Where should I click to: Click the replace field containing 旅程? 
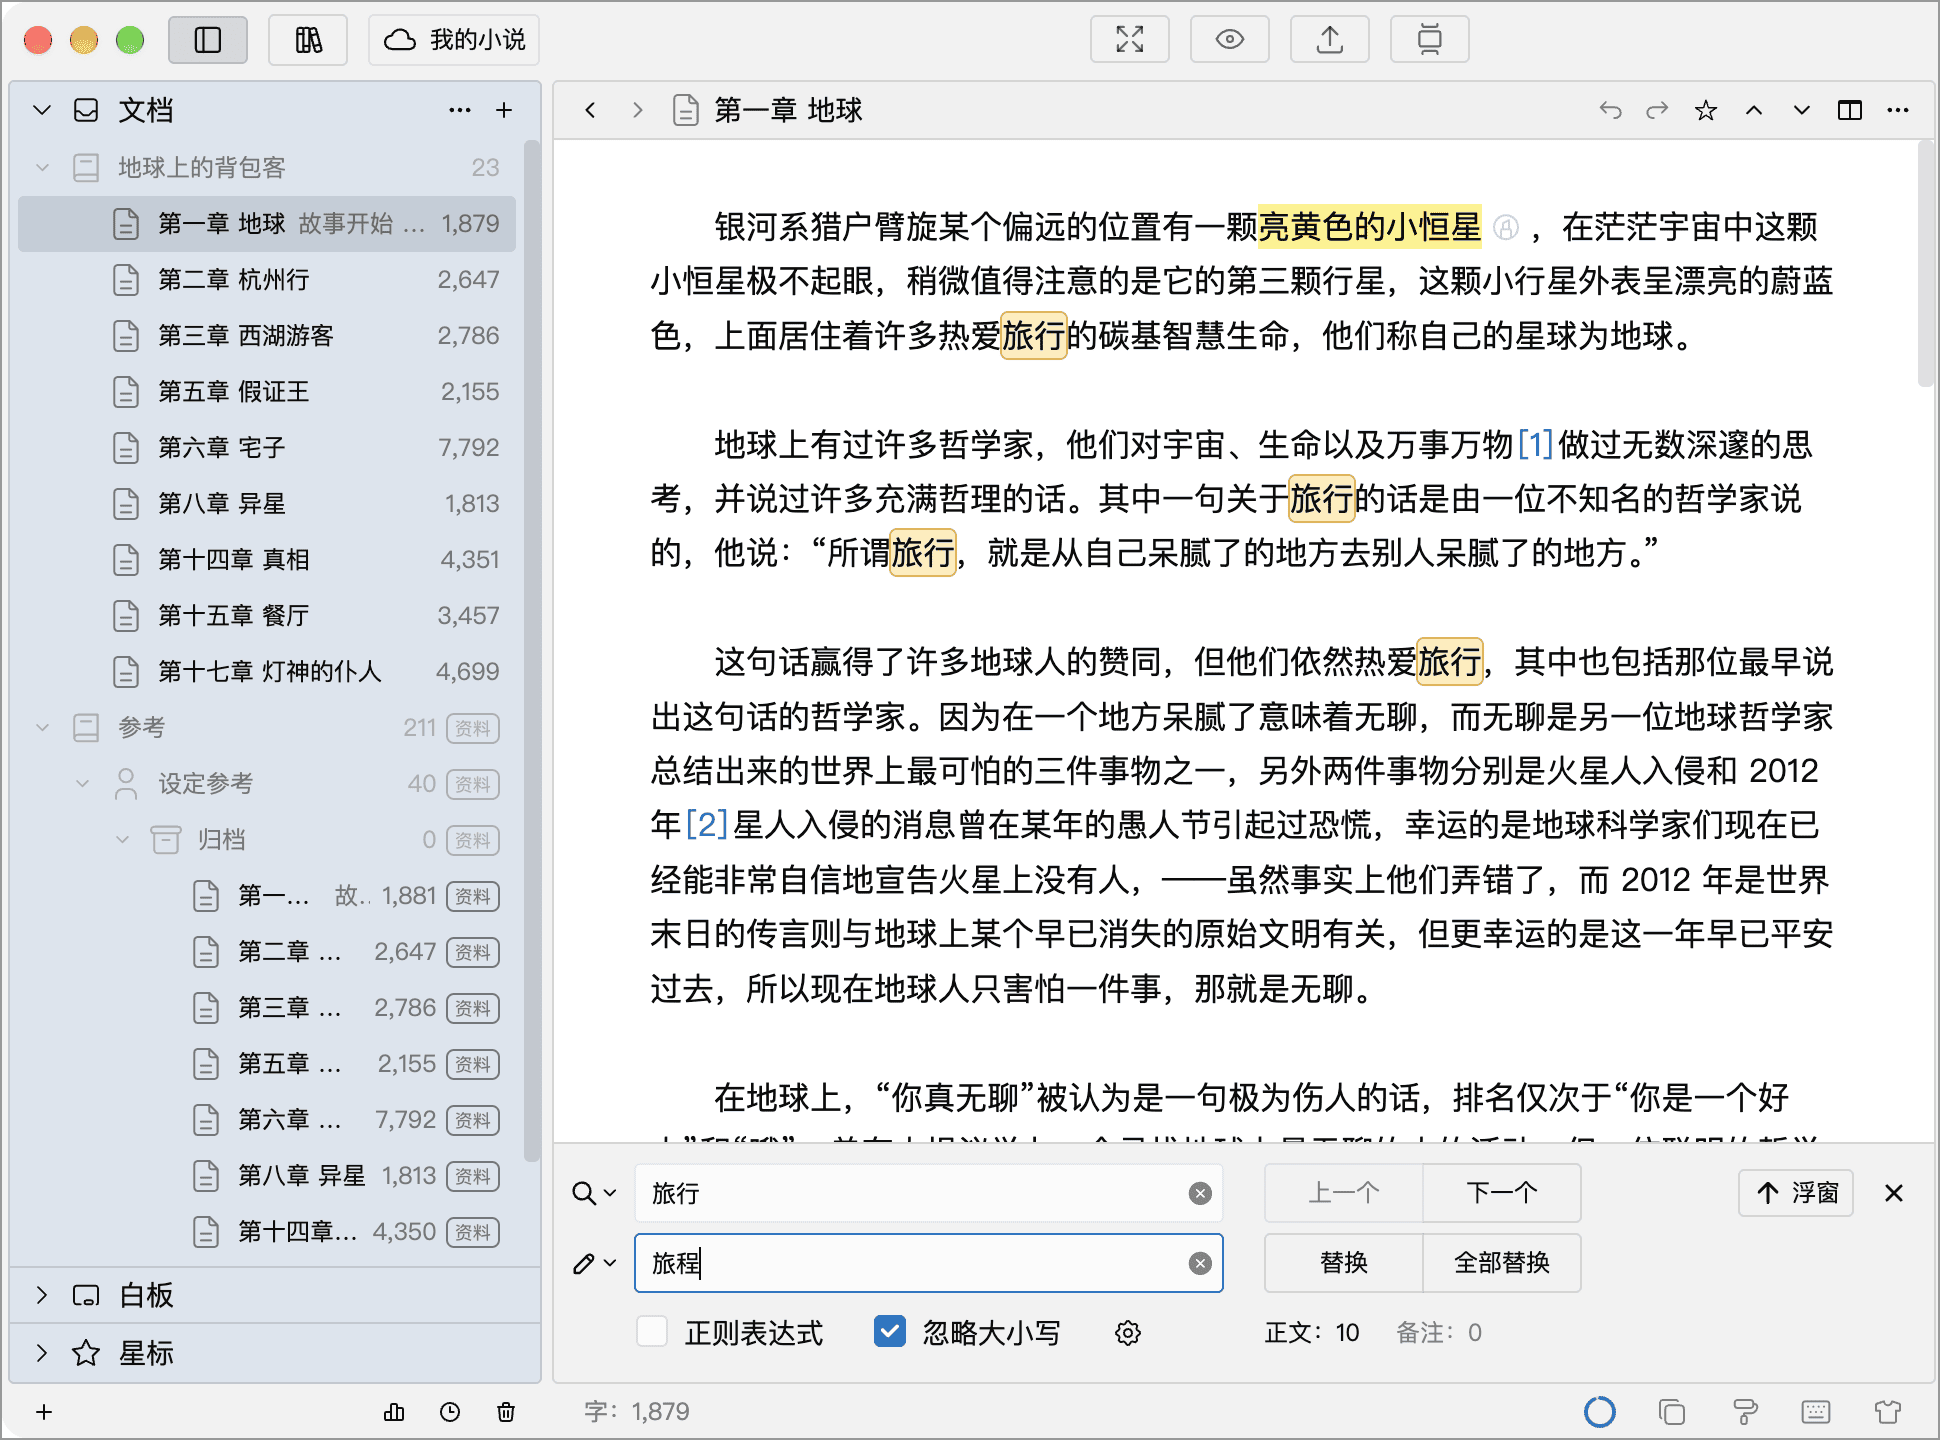[928, 1263]
